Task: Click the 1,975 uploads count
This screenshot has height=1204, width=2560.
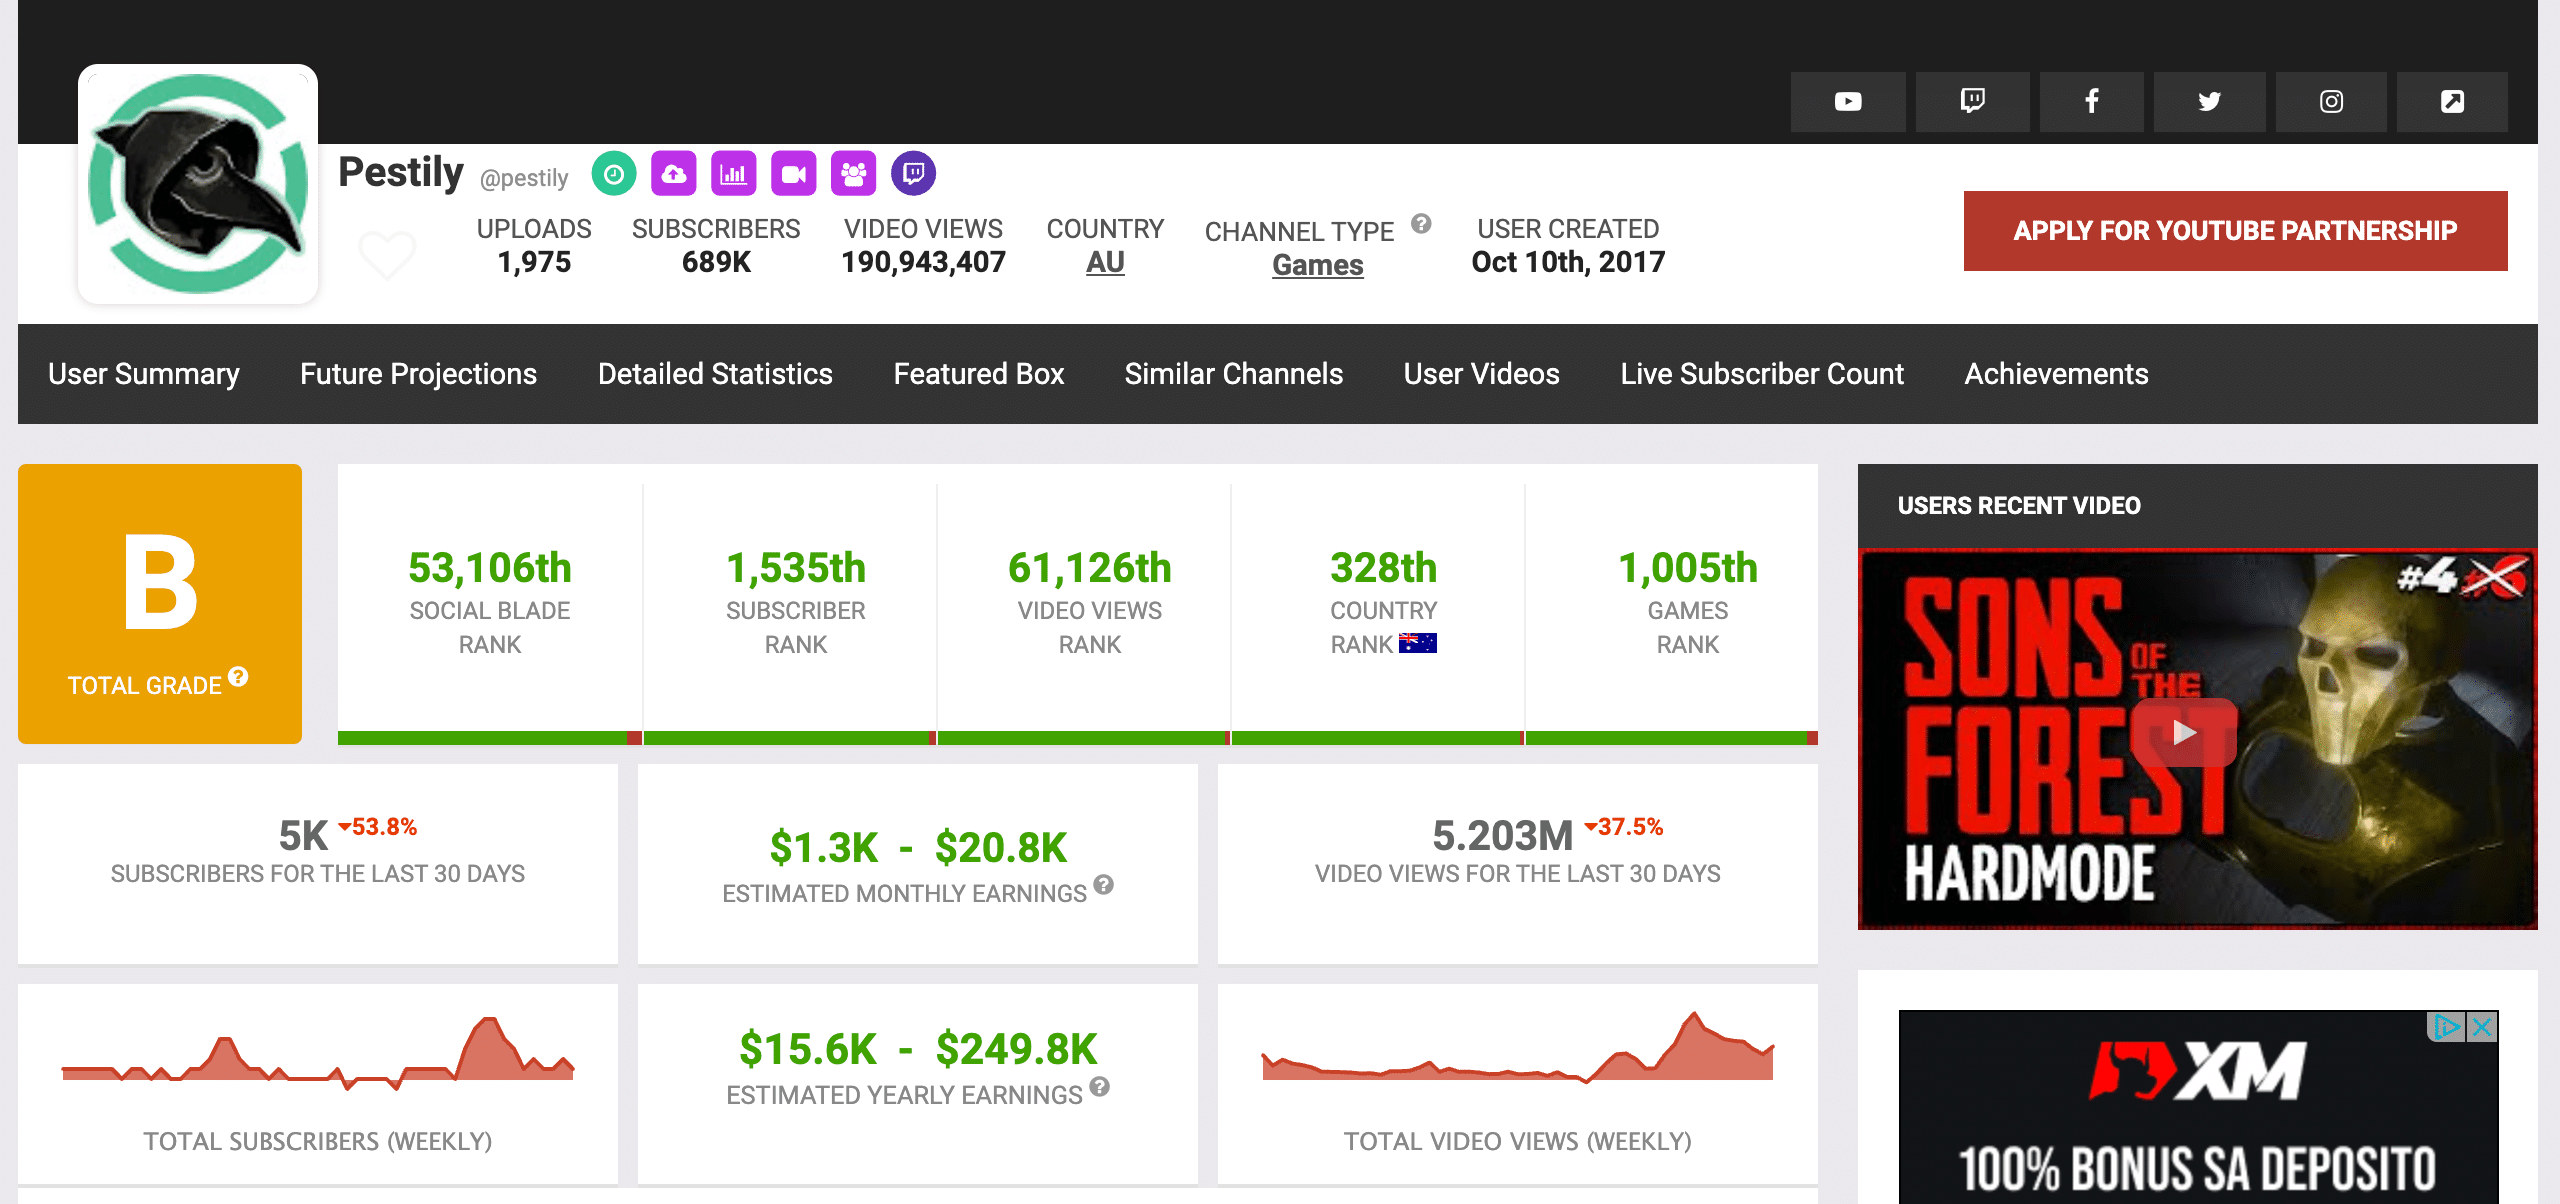Action: [x=534, y=262]
